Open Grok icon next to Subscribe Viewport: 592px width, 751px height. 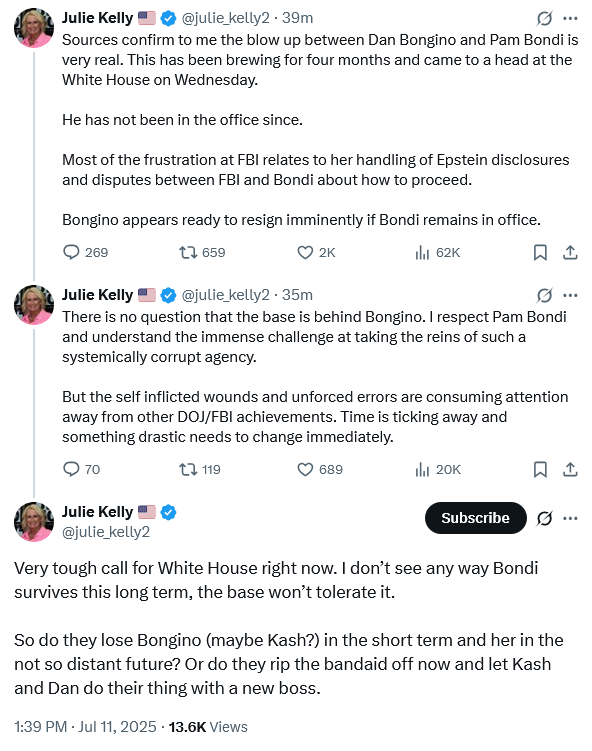tap(544, 518)
